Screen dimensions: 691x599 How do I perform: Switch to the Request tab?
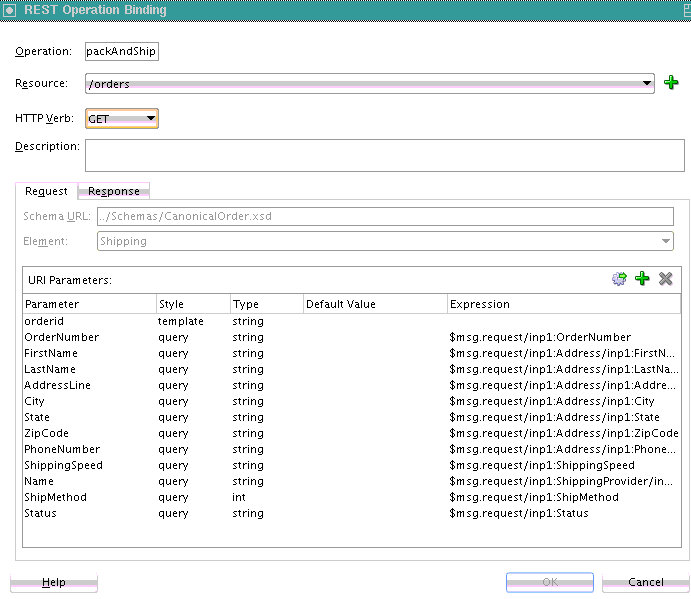click(x=46, y=191)
